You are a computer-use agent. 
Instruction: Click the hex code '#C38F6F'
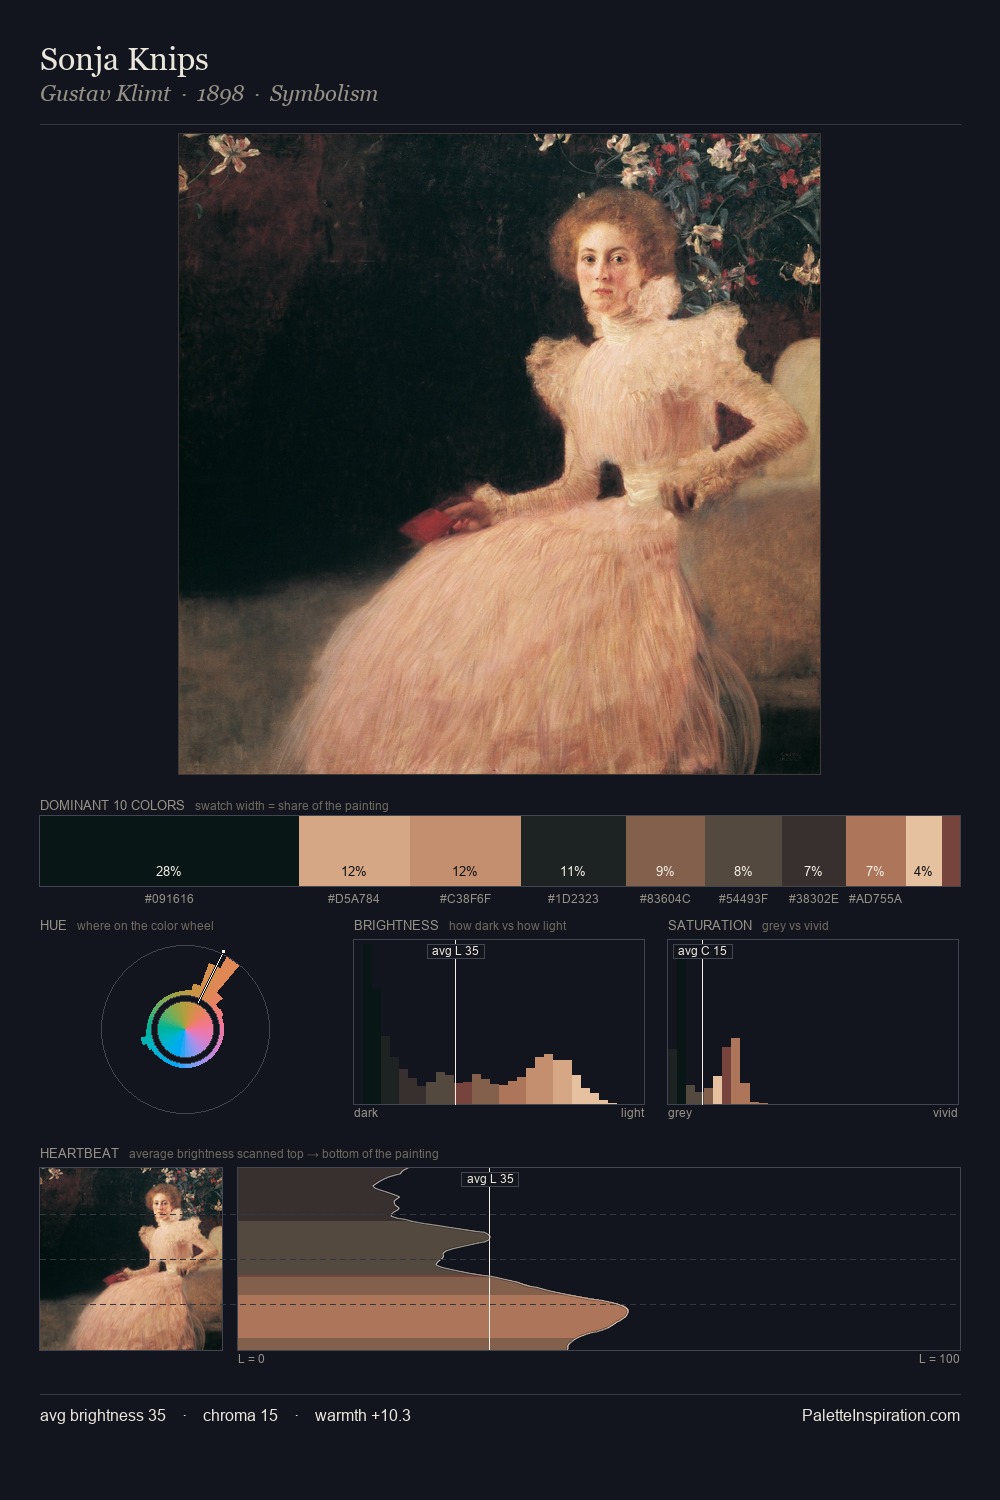coord(465,899)
